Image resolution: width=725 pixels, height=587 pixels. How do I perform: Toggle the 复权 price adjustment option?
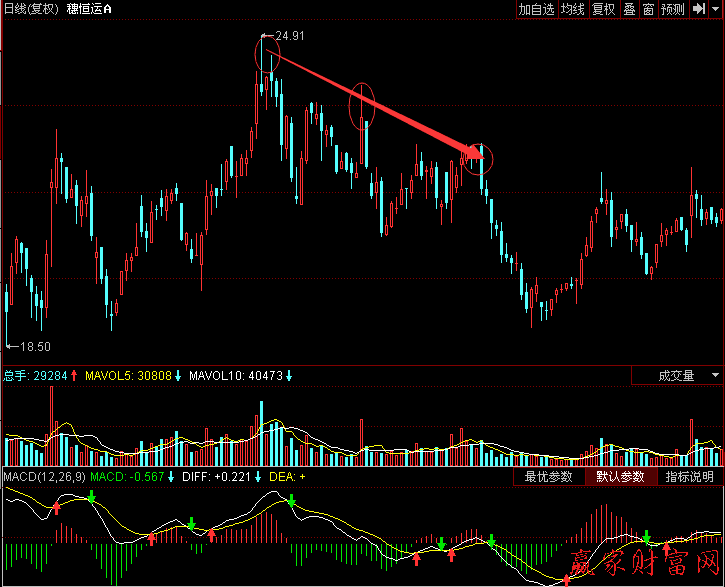coord(604,9)
